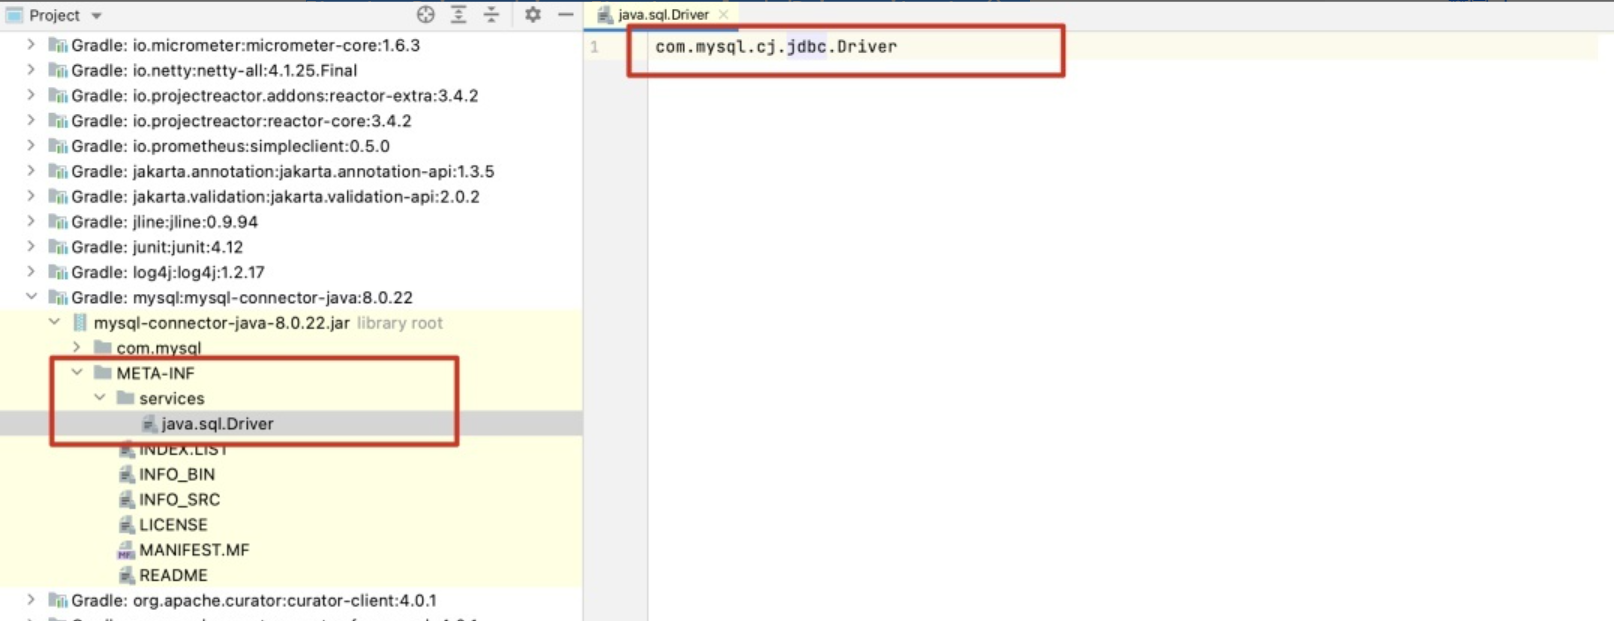
Task: Click the Expand All icon in Project toolbar
Action: click(x=459, y=15)
